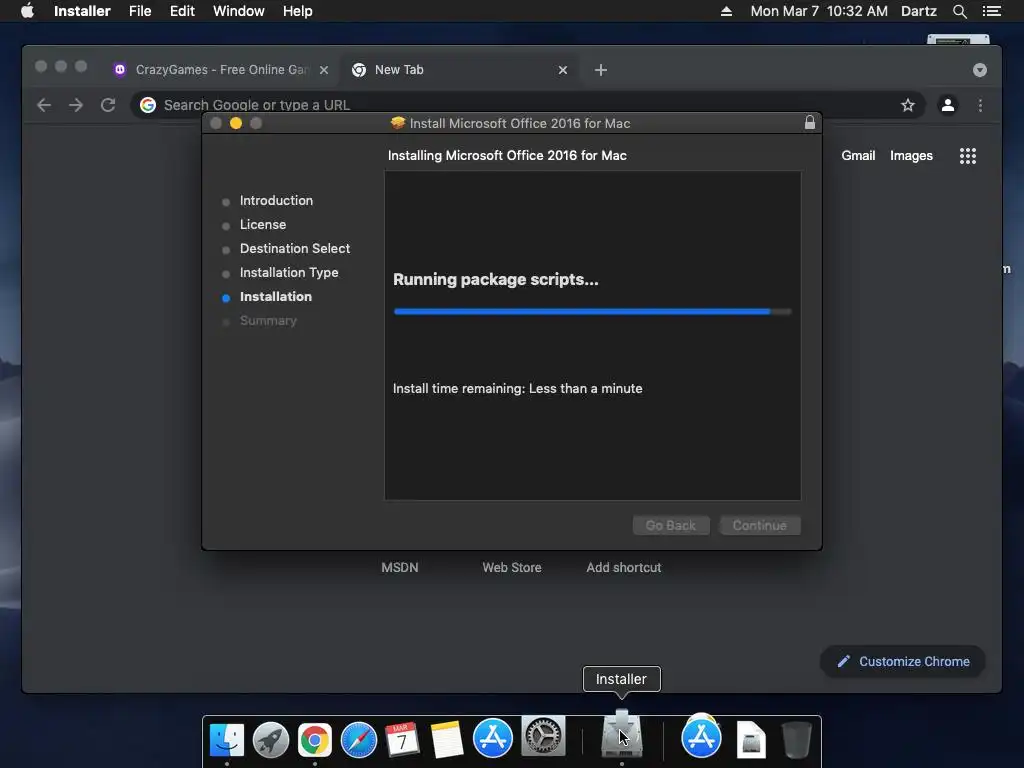Reload the Chrome page
Image resolution: width=1024 pixels, height=768 pixels.
click(x=108, y=105)
